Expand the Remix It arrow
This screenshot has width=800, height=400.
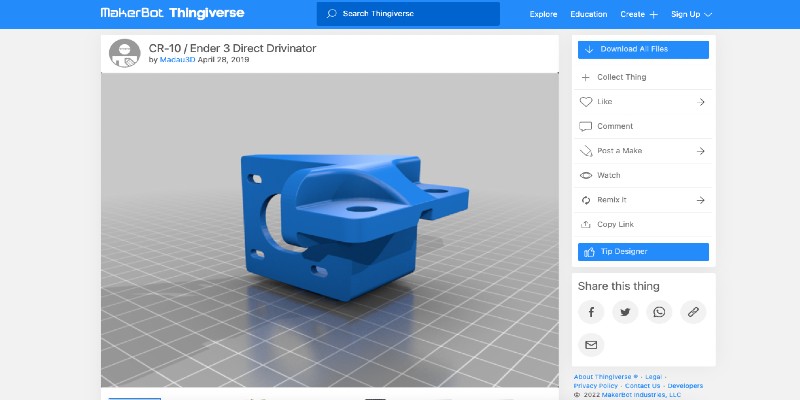pos(701,201)
